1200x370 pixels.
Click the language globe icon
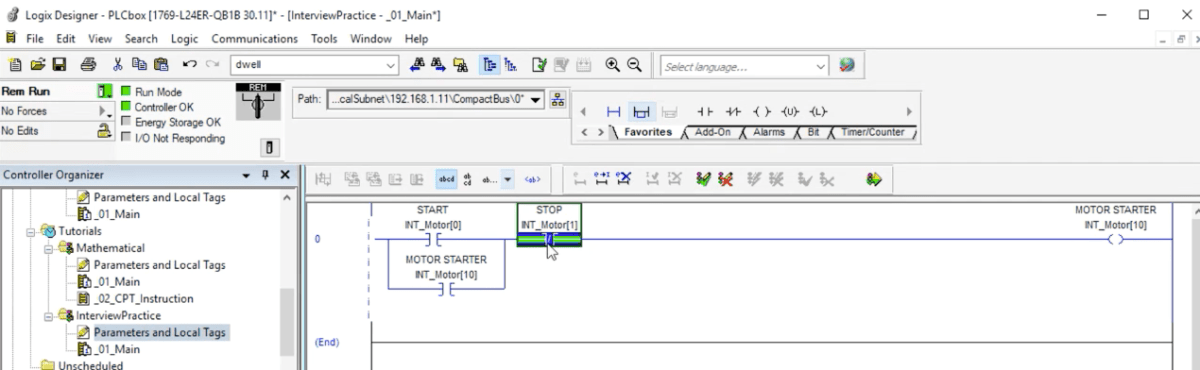tap(847, 65)
